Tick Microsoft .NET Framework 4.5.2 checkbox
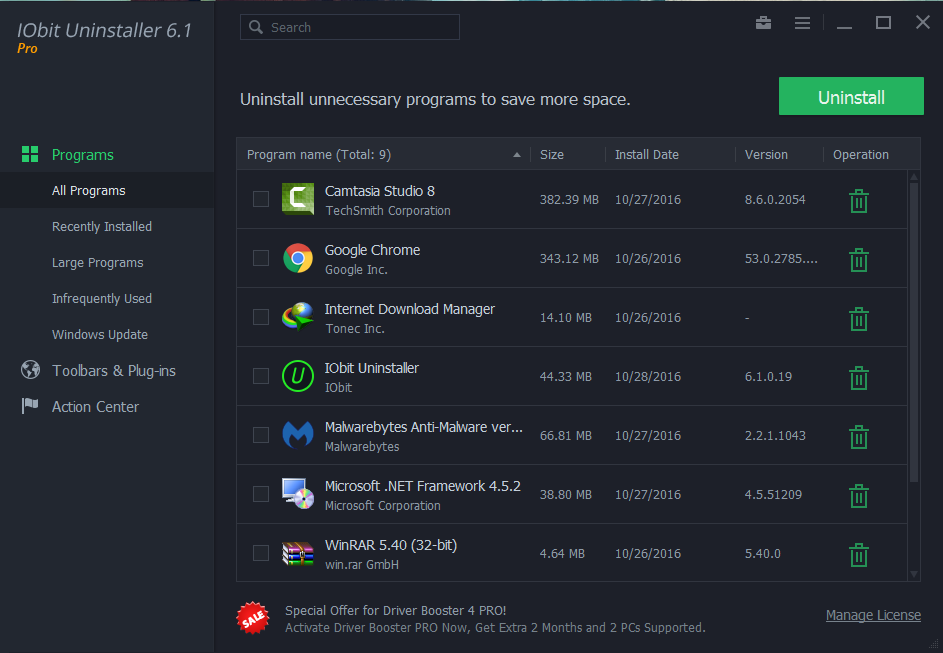The height and width of the screenshot is (653, 943). coord(260,494)
